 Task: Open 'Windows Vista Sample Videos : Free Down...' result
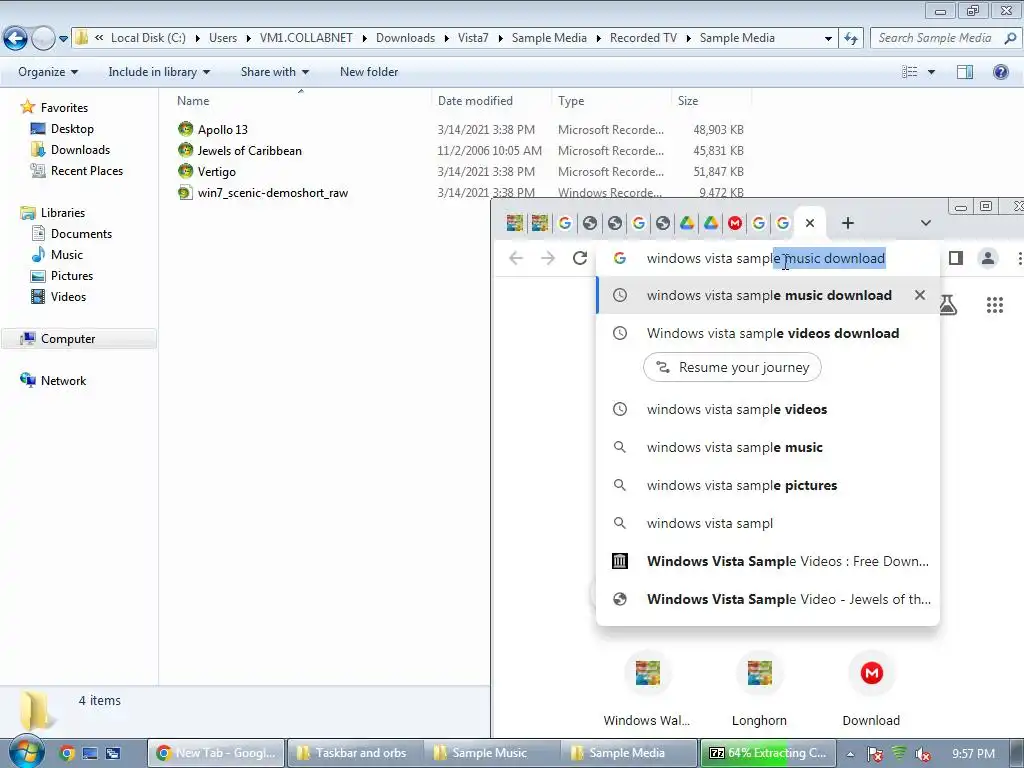click(x=768, y=561)
